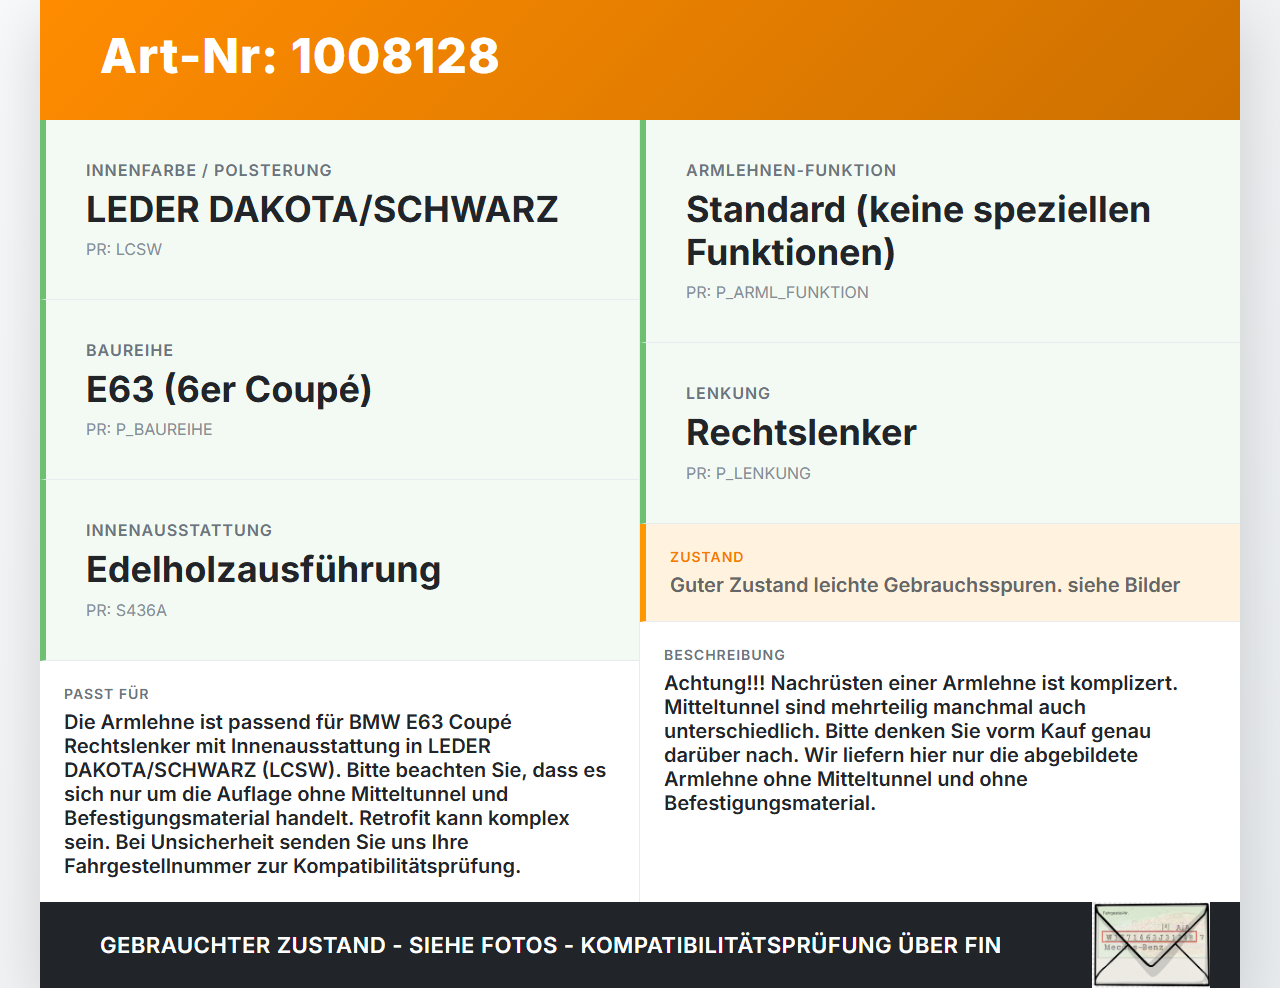
Task: Click the PASST FÜR section heading
Action: (106, 694)
